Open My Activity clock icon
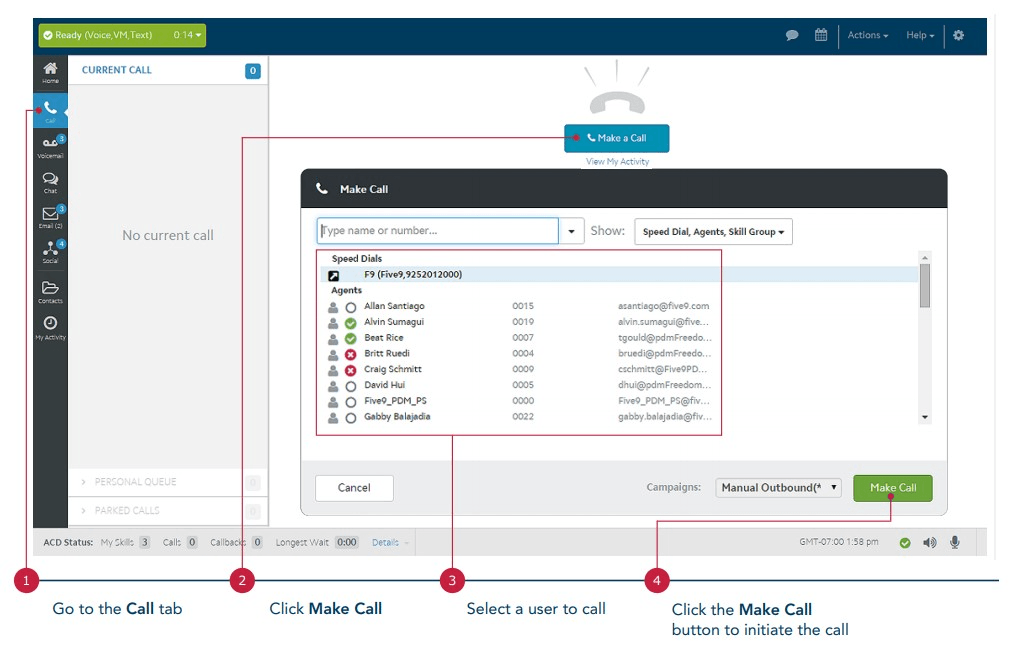The width and height of the screenshot is (1030, 649). pos(50,326)
